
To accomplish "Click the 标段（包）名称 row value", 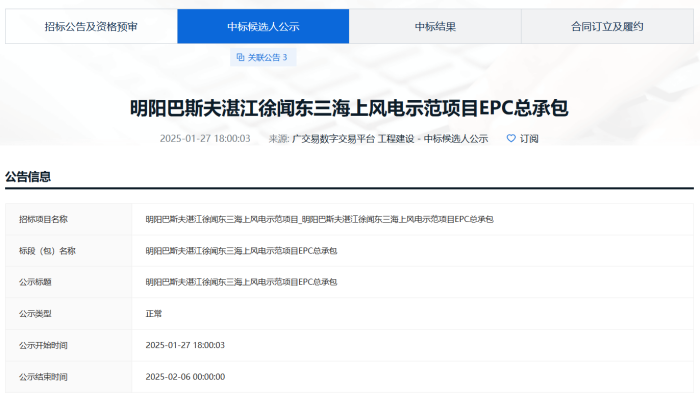I will 241,251.
